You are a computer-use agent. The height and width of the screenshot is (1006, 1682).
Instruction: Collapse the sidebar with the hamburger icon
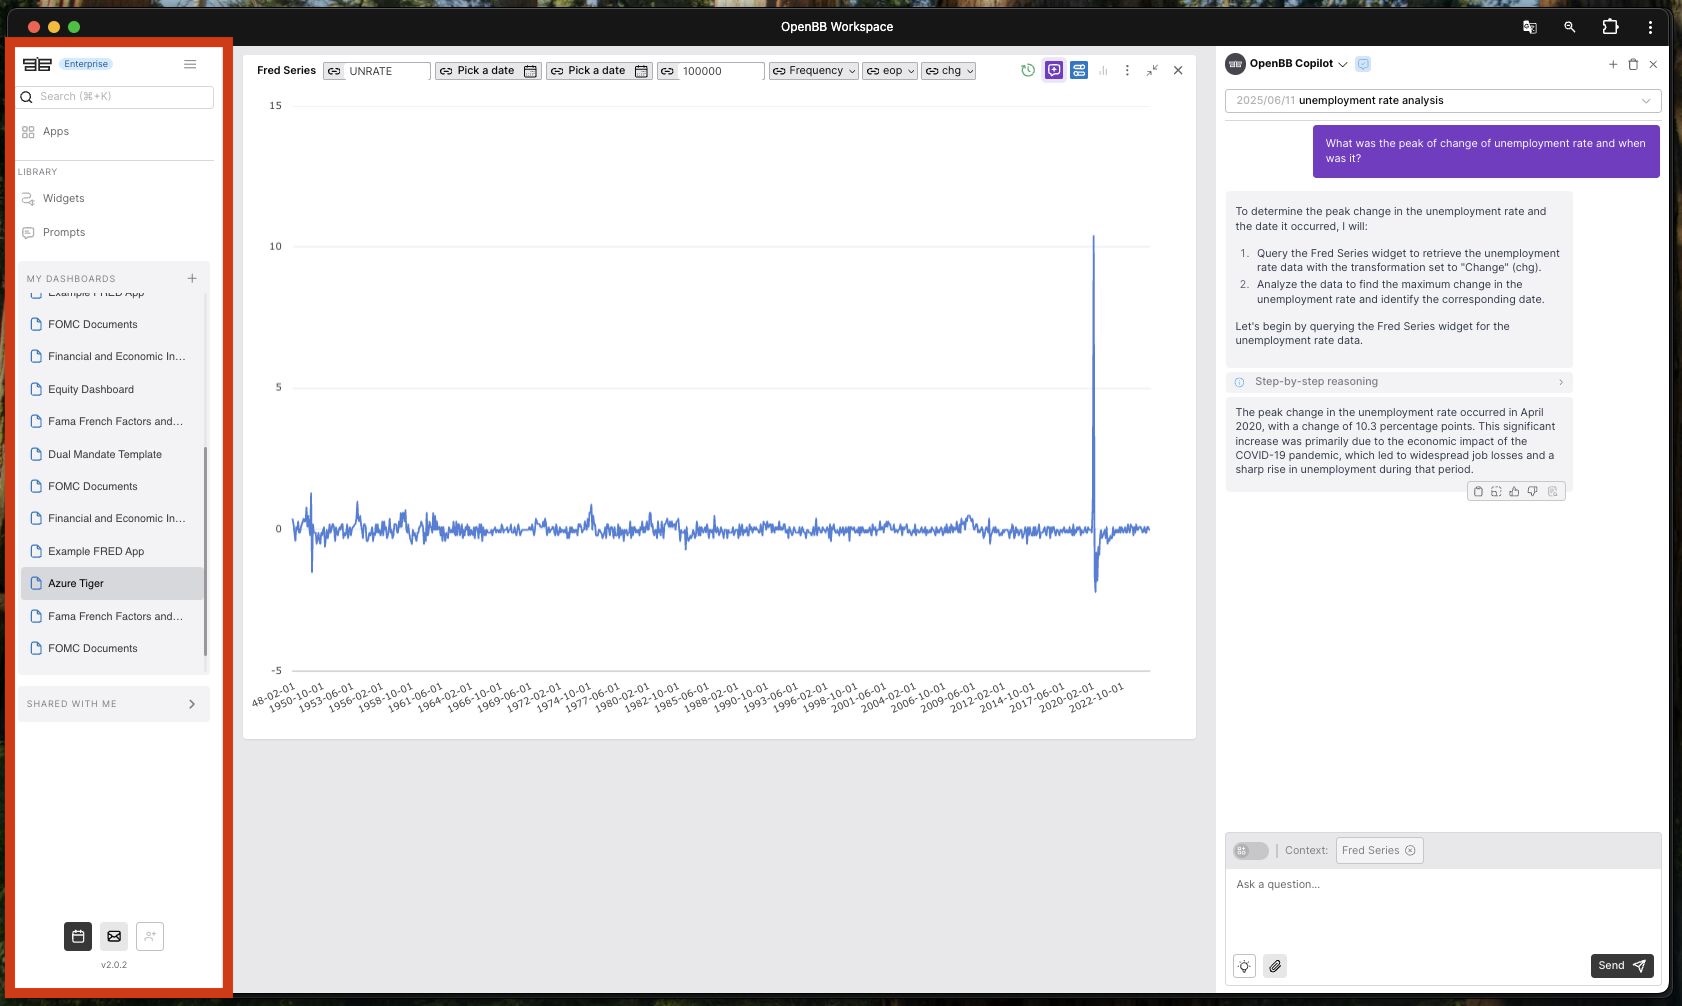[x=190, y=64]
